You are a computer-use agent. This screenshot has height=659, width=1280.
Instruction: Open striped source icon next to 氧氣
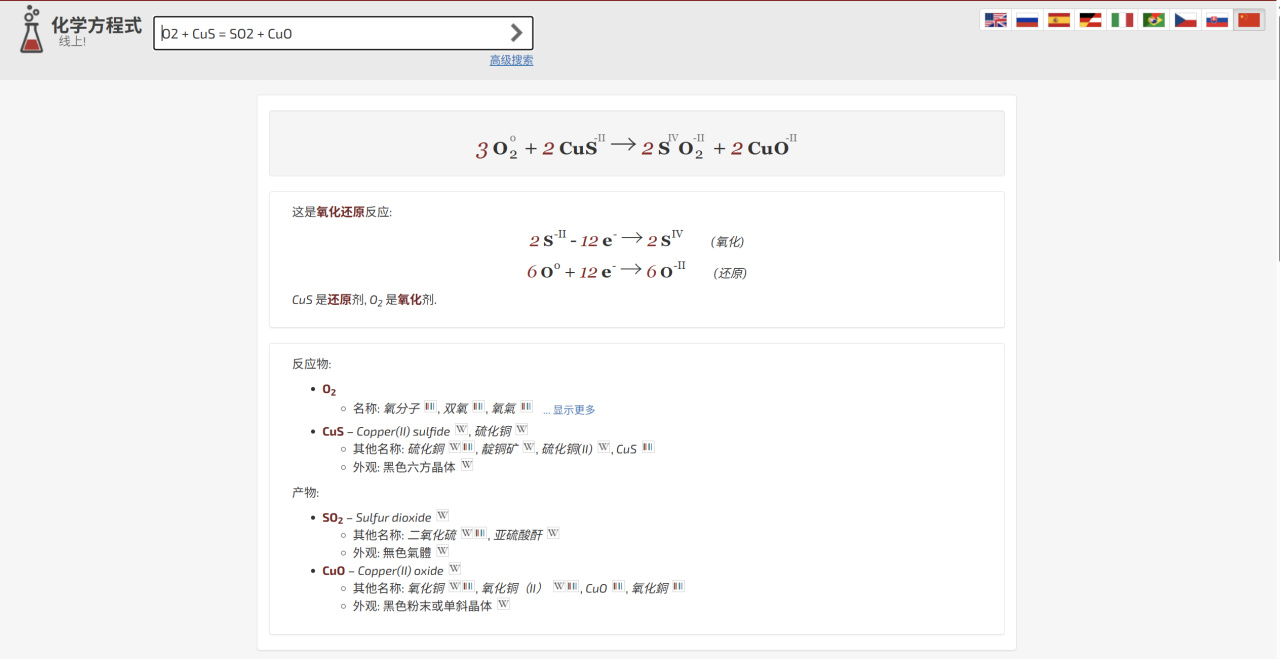(526, 407)
